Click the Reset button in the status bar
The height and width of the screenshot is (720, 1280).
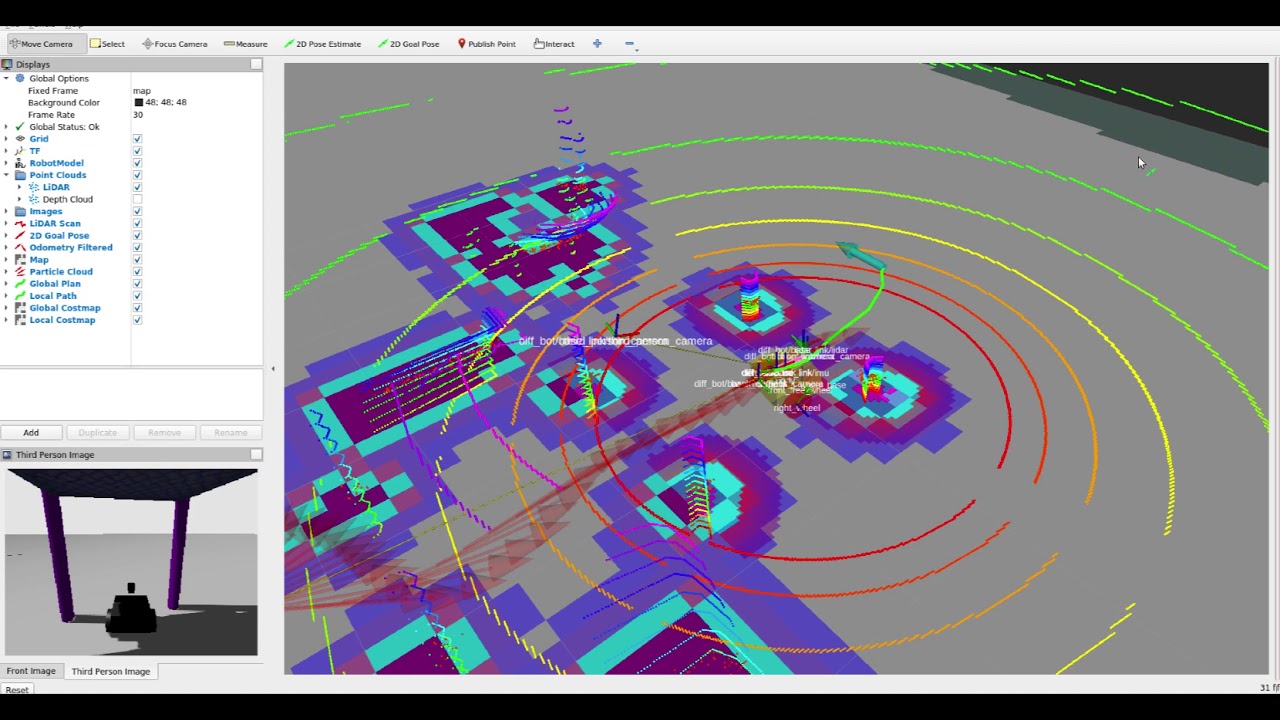click(17, 690)
